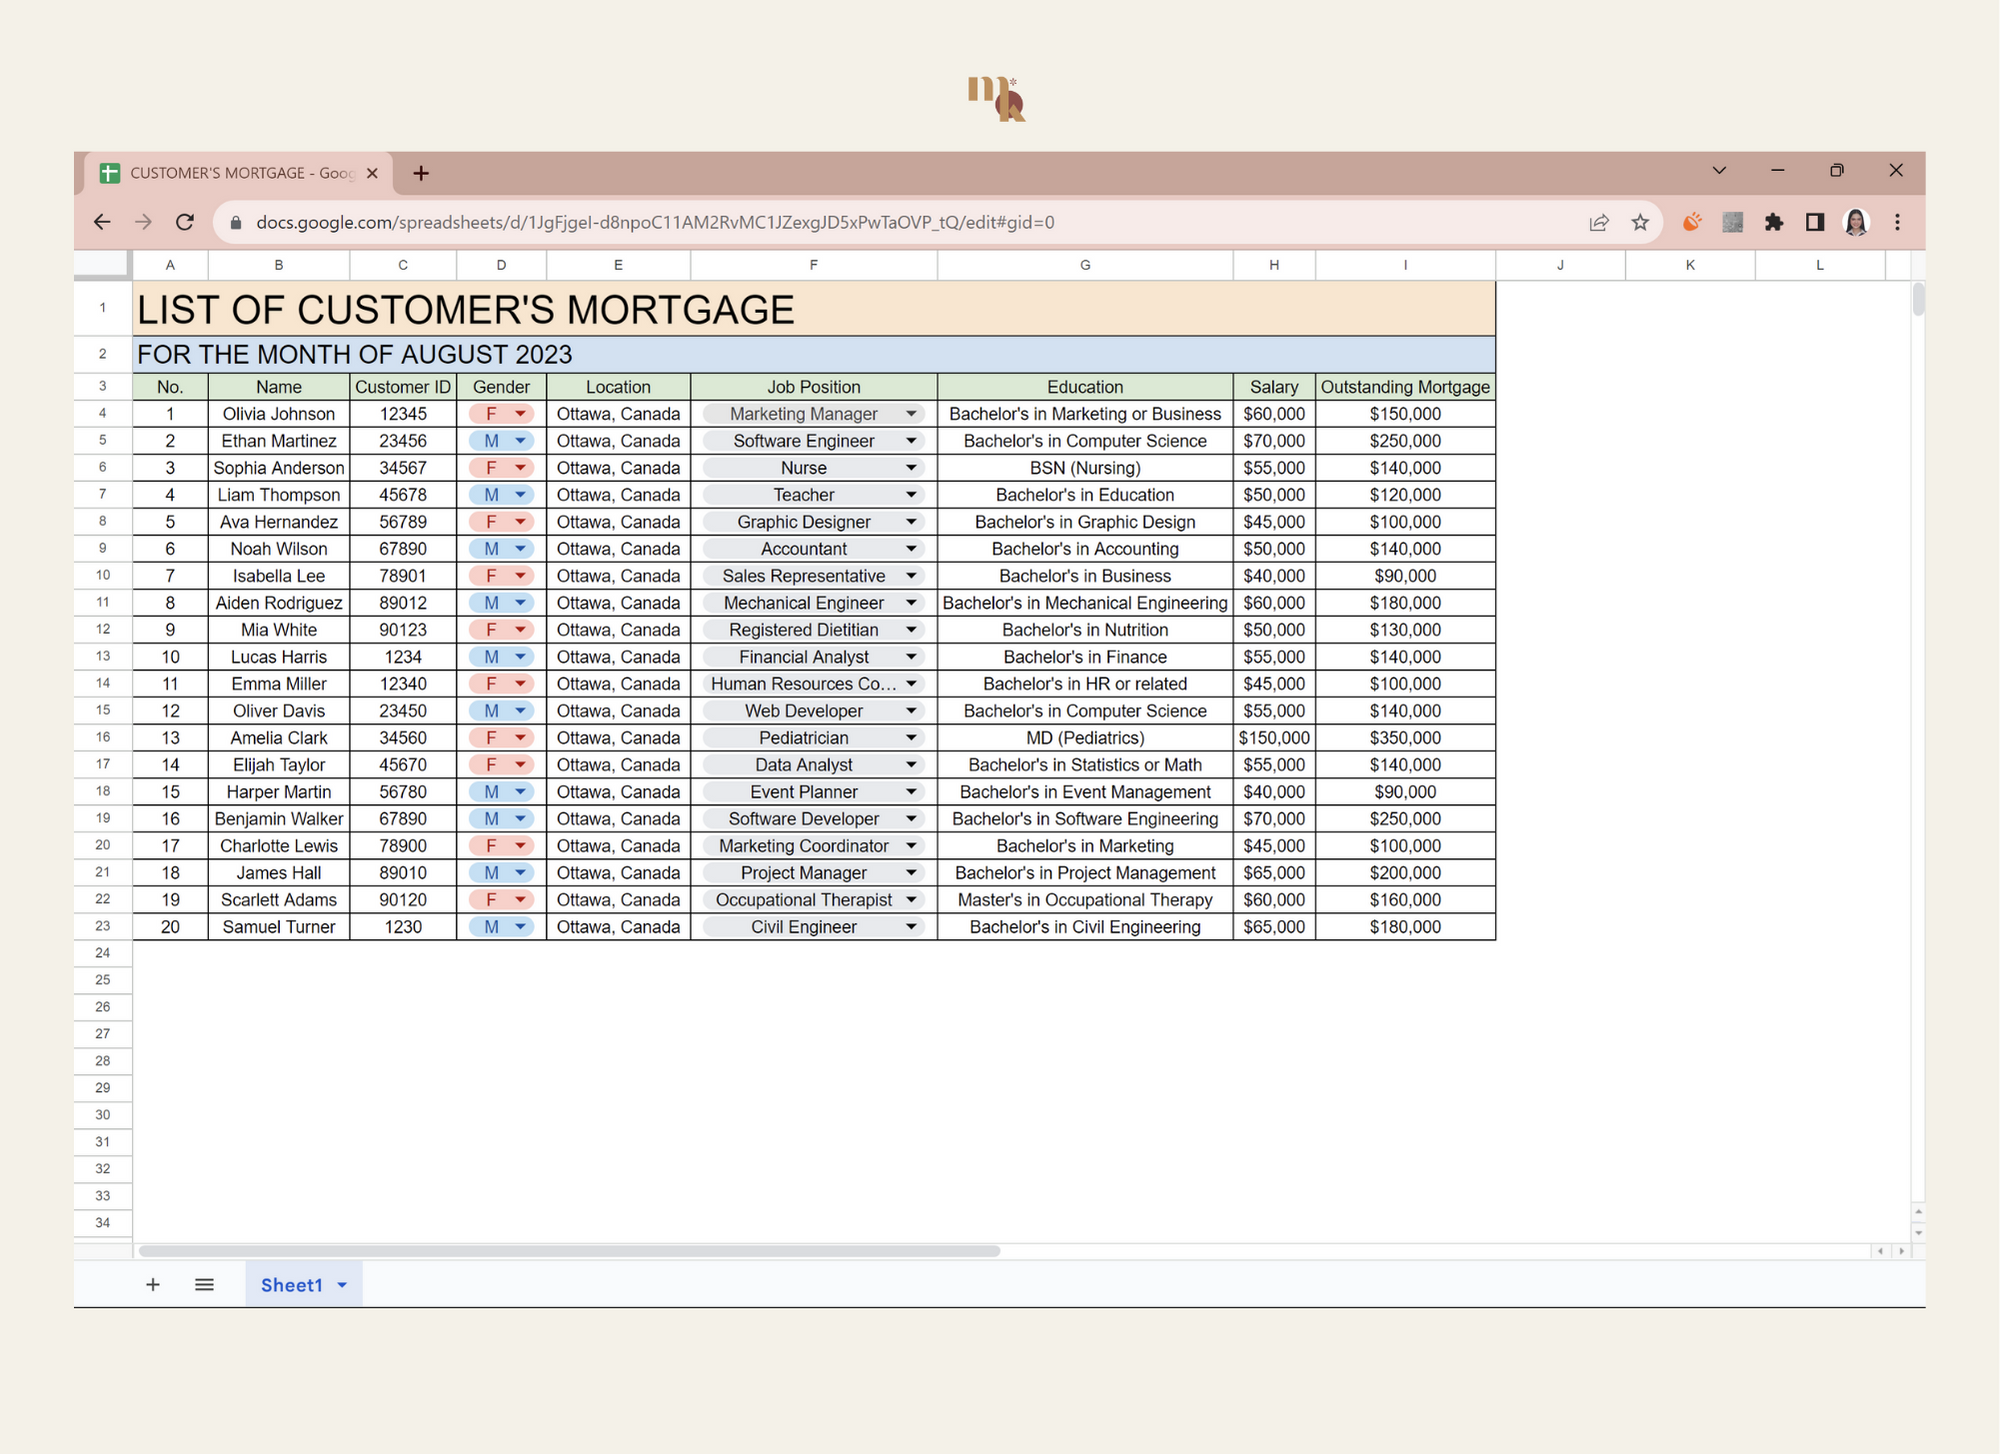Open the browser extensions puzzle icon
This screenshot has width=2000, height=1454.
pyautogui.click(x=1774, y=222)
